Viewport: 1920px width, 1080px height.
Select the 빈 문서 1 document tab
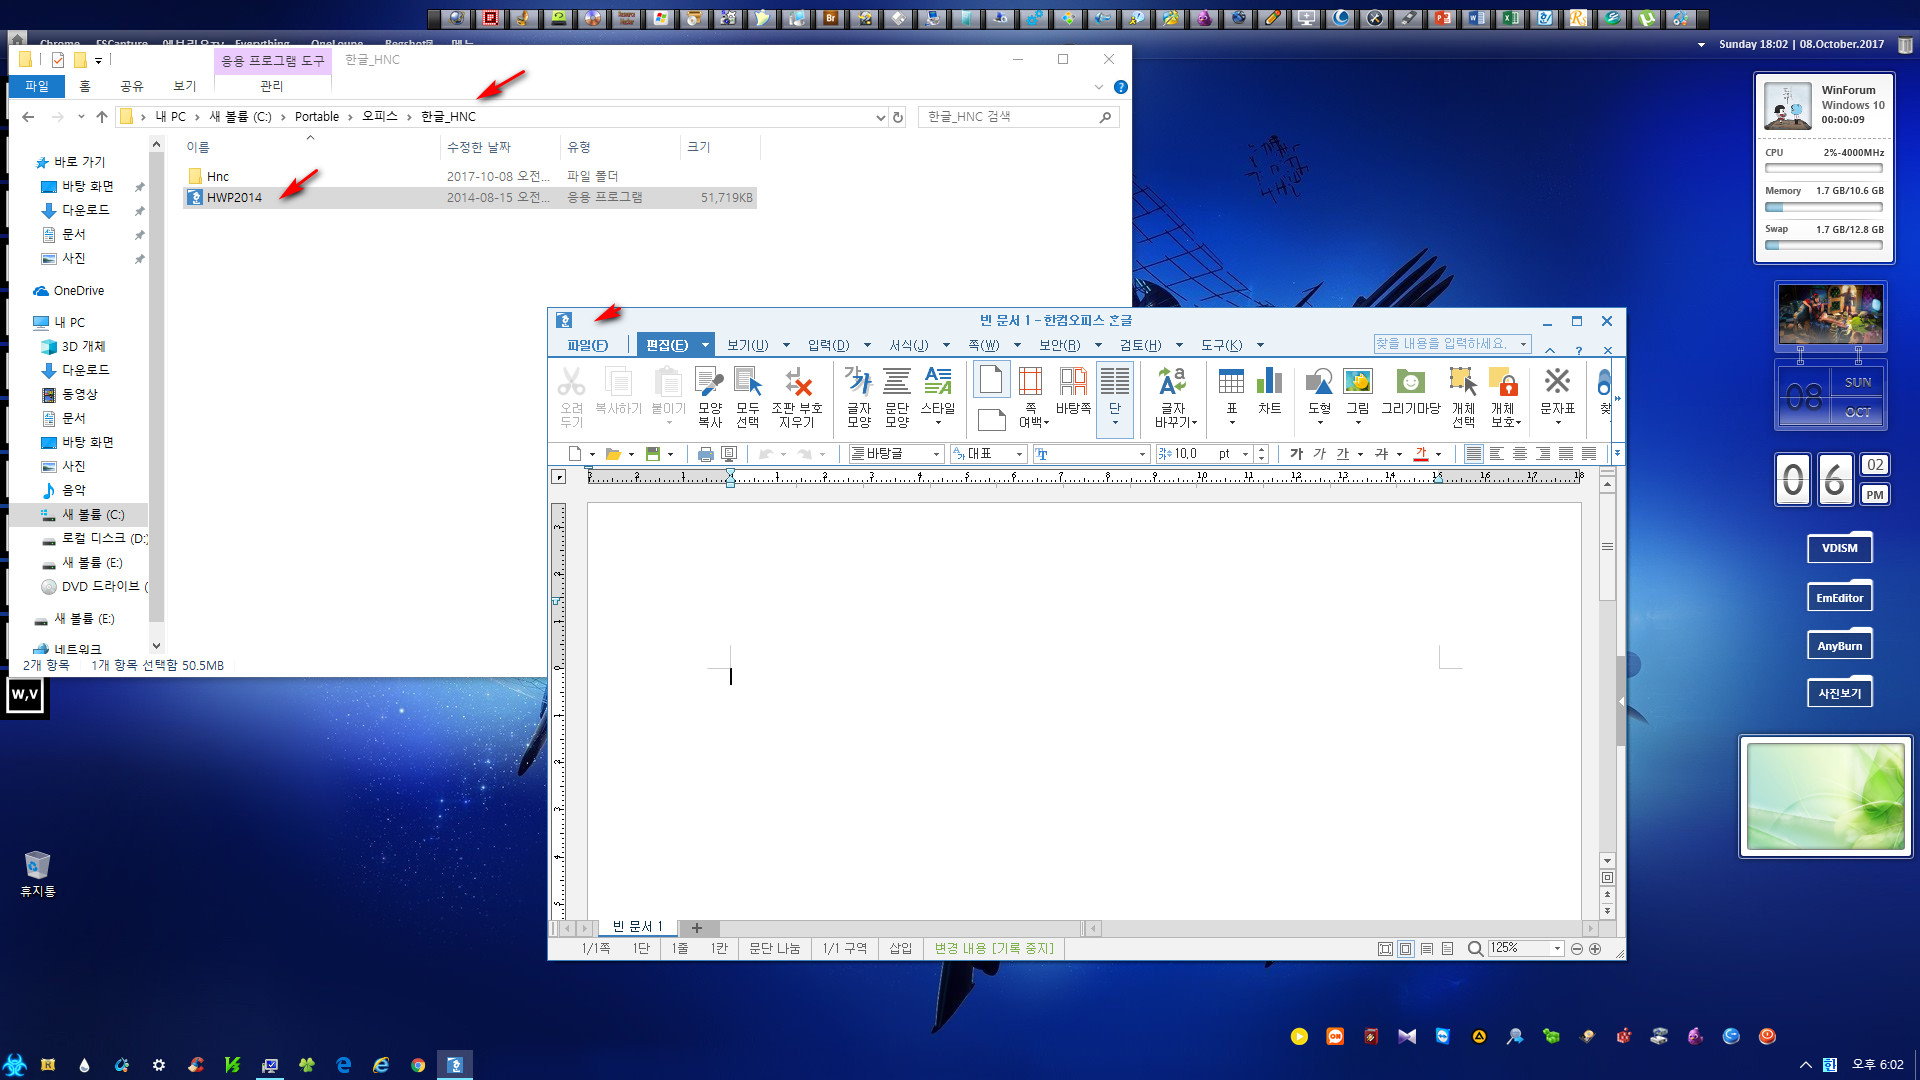[x=637, y=927]
